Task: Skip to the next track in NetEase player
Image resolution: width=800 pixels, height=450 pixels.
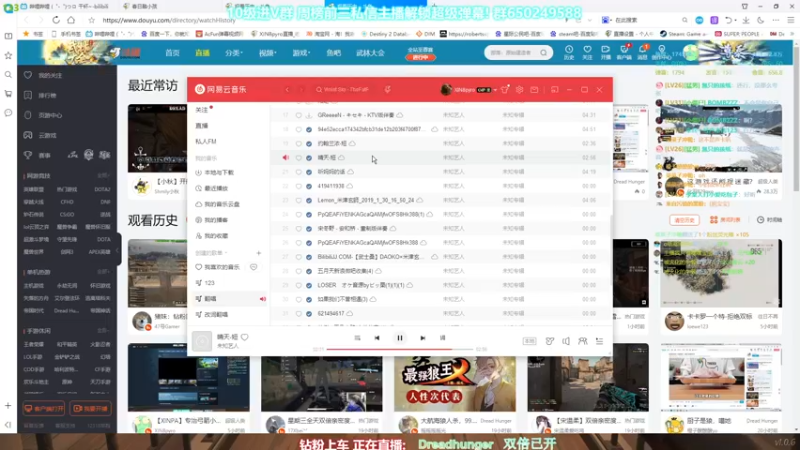Action: [422, 338]
